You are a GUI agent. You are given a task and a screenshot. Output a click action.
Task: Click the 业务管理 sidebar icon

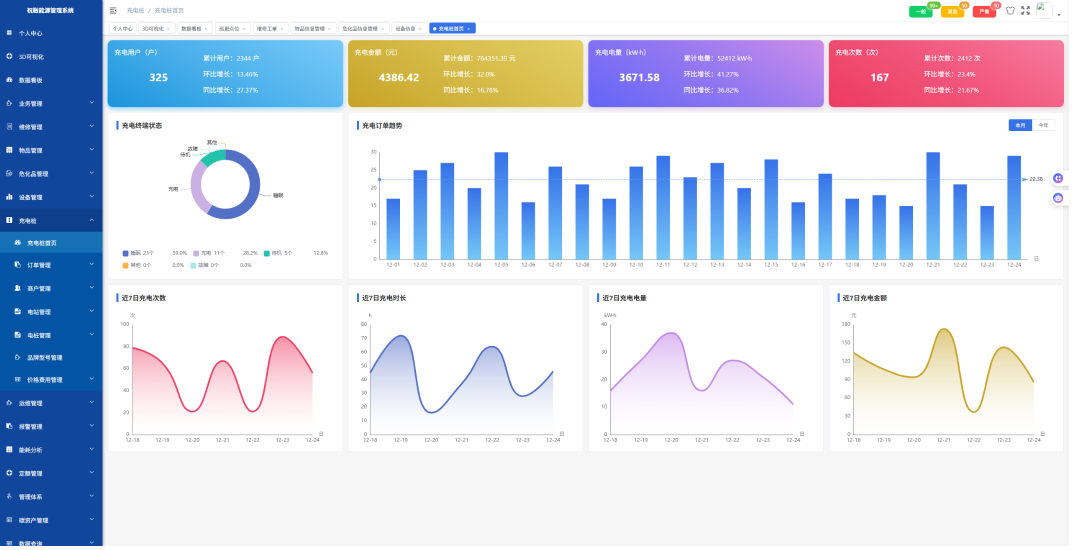pyautogui.click(x=9, y=103)
